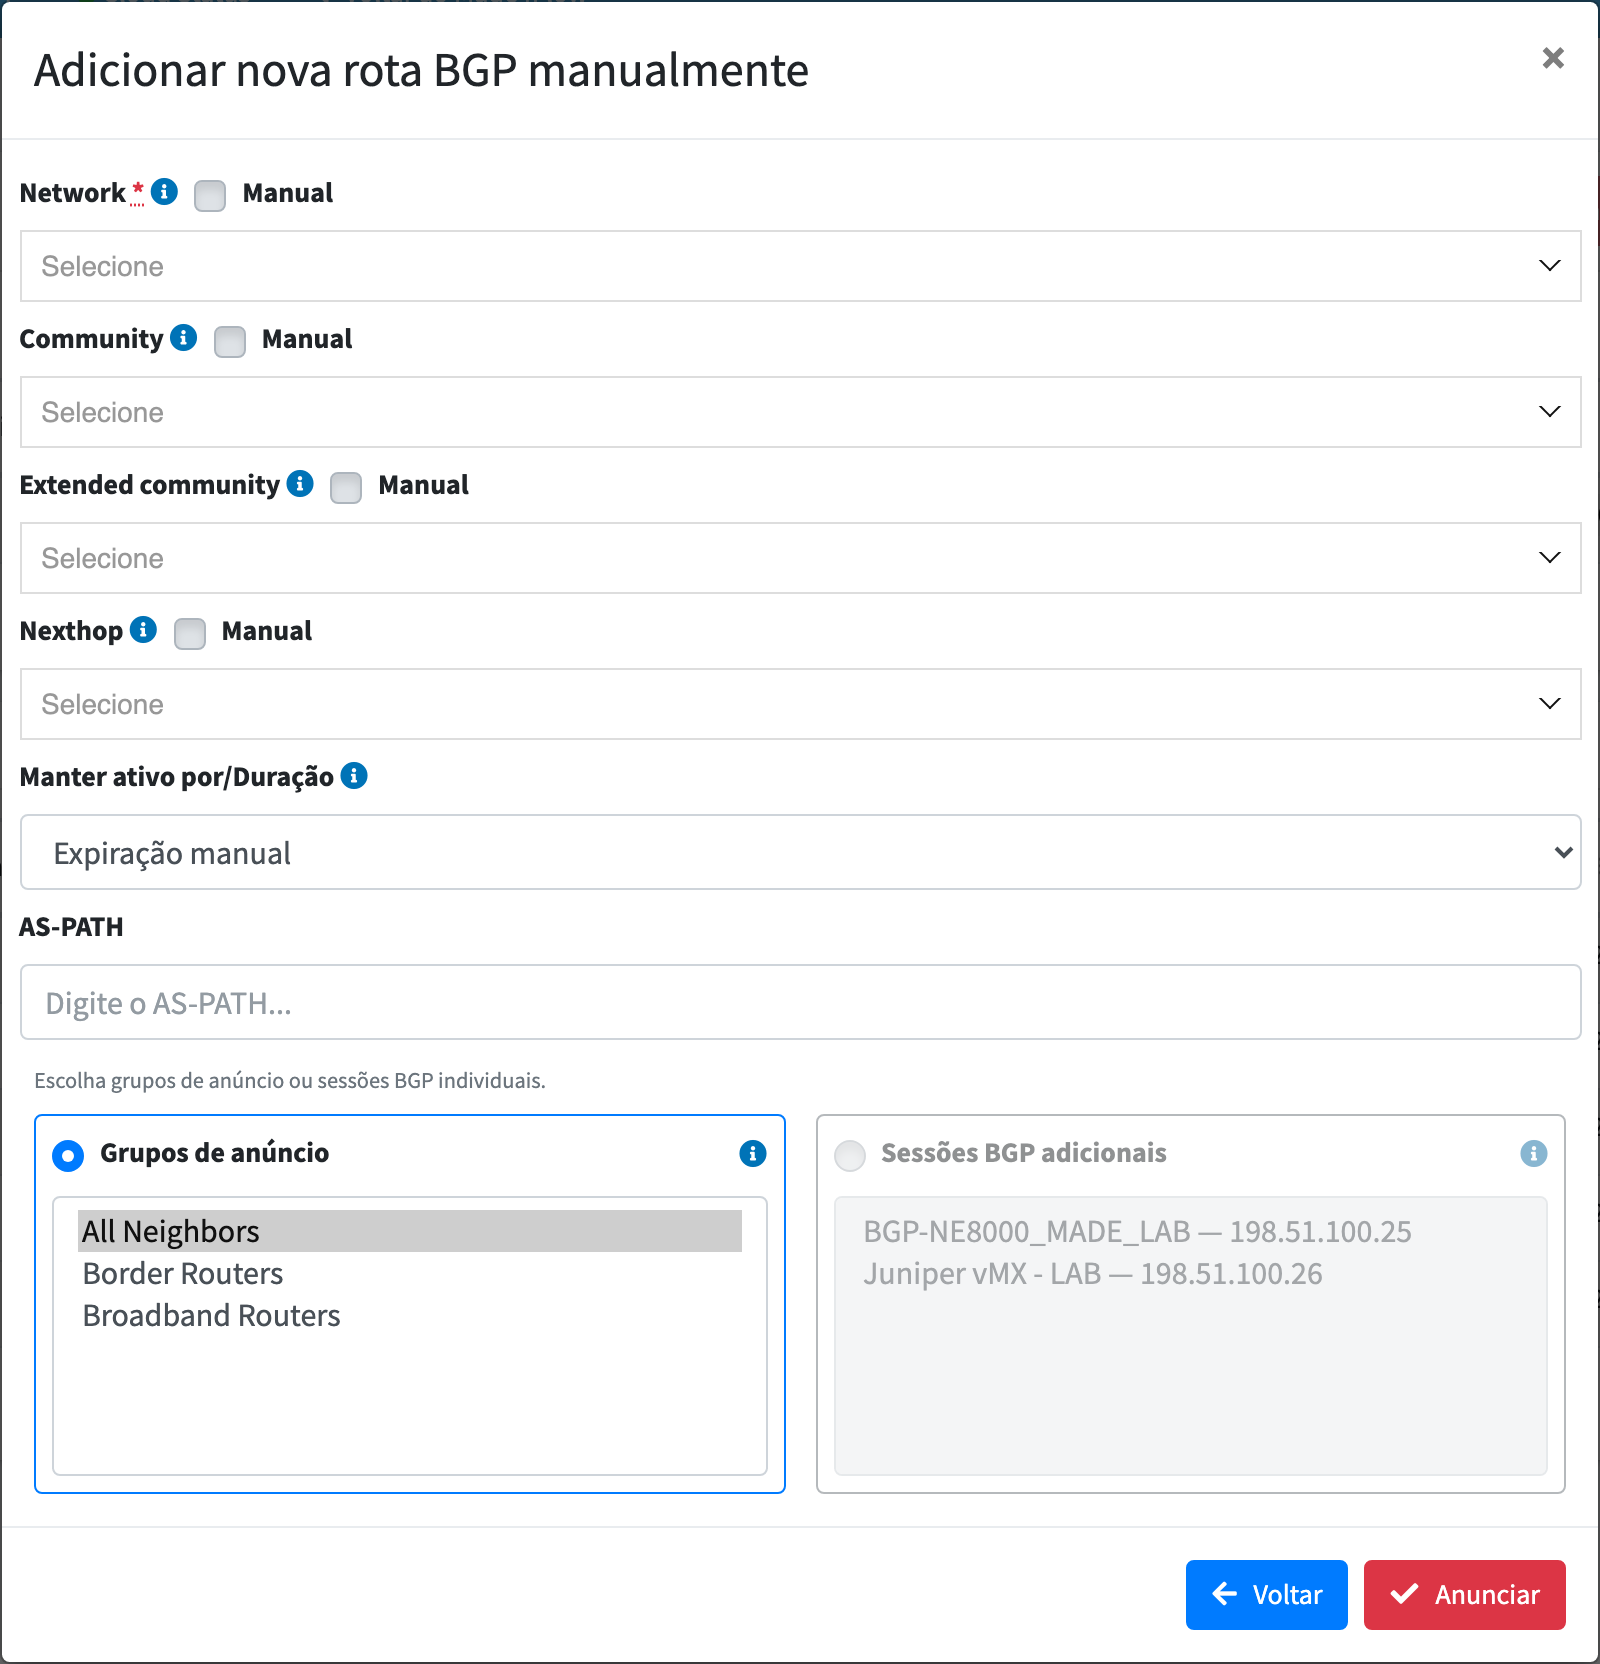This screenshot has height=1664, width=1600.
Task: Show info tooltip for Extended community
Action: click(300, 483)
